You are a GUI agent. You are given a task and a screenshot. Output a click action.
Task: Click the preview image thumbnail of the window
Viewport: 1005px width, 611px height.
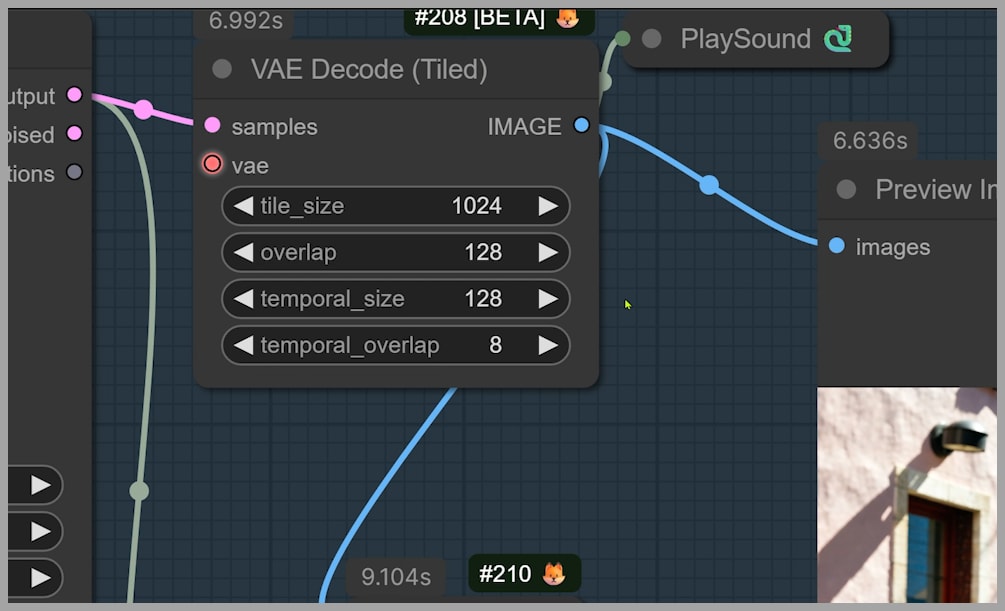pyautogui.click(x=911, y=495)
